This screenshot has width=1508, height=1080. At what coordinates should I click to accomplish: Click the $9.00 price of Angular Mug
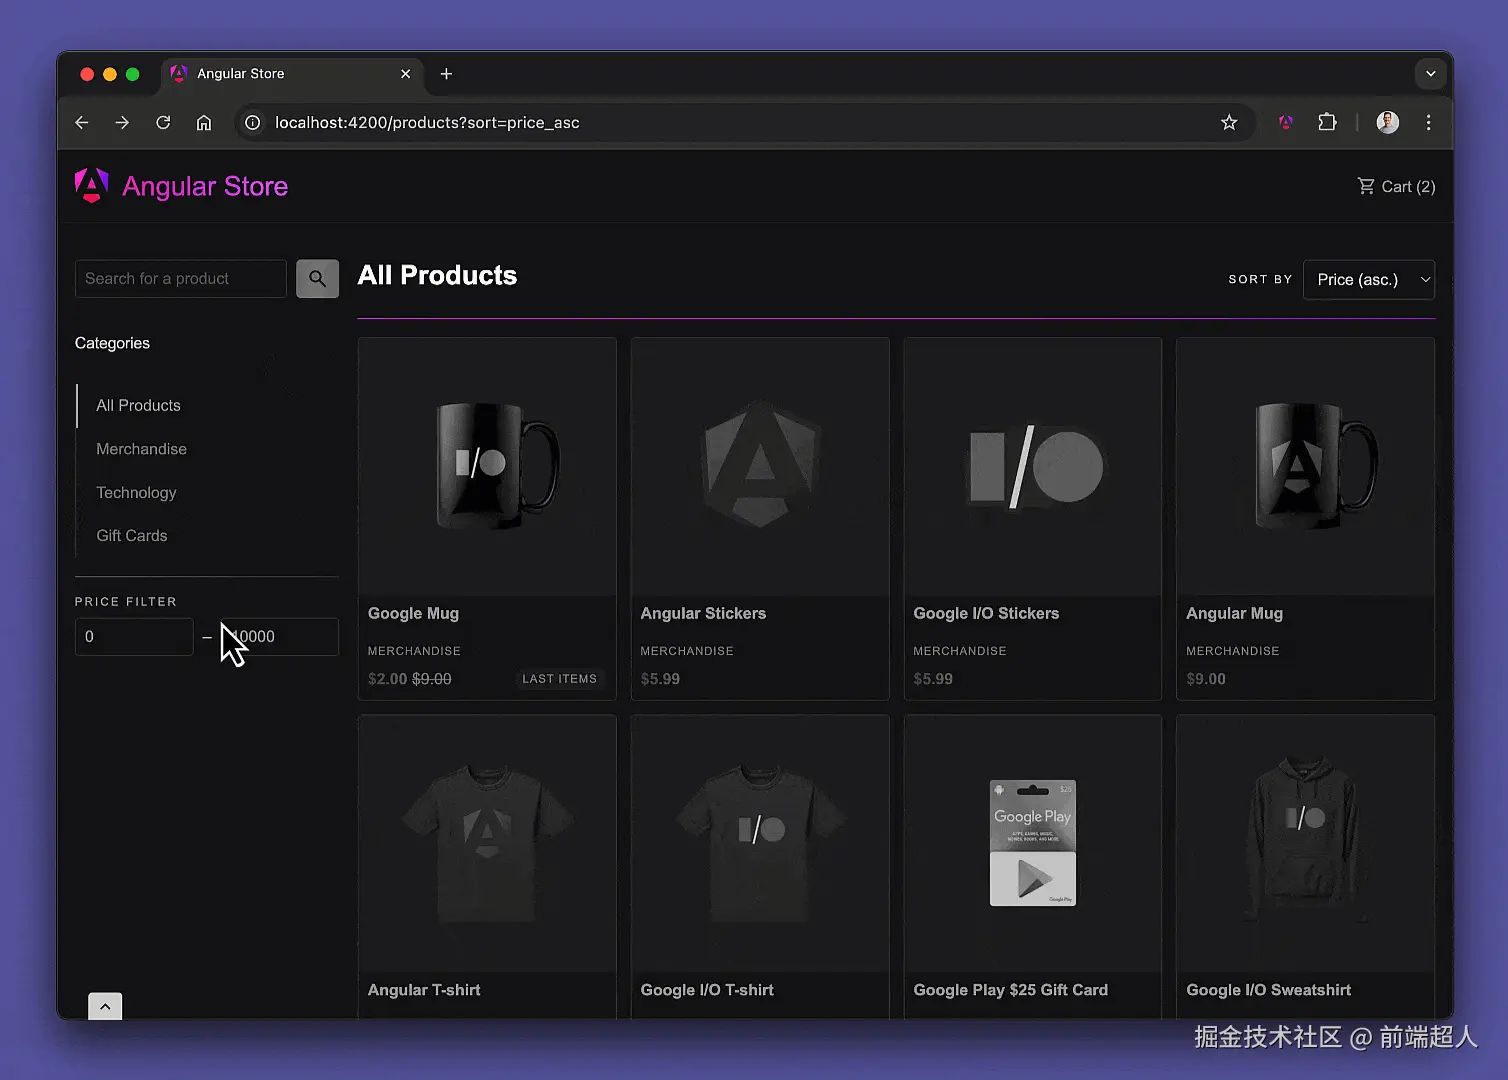[1206, 679]
